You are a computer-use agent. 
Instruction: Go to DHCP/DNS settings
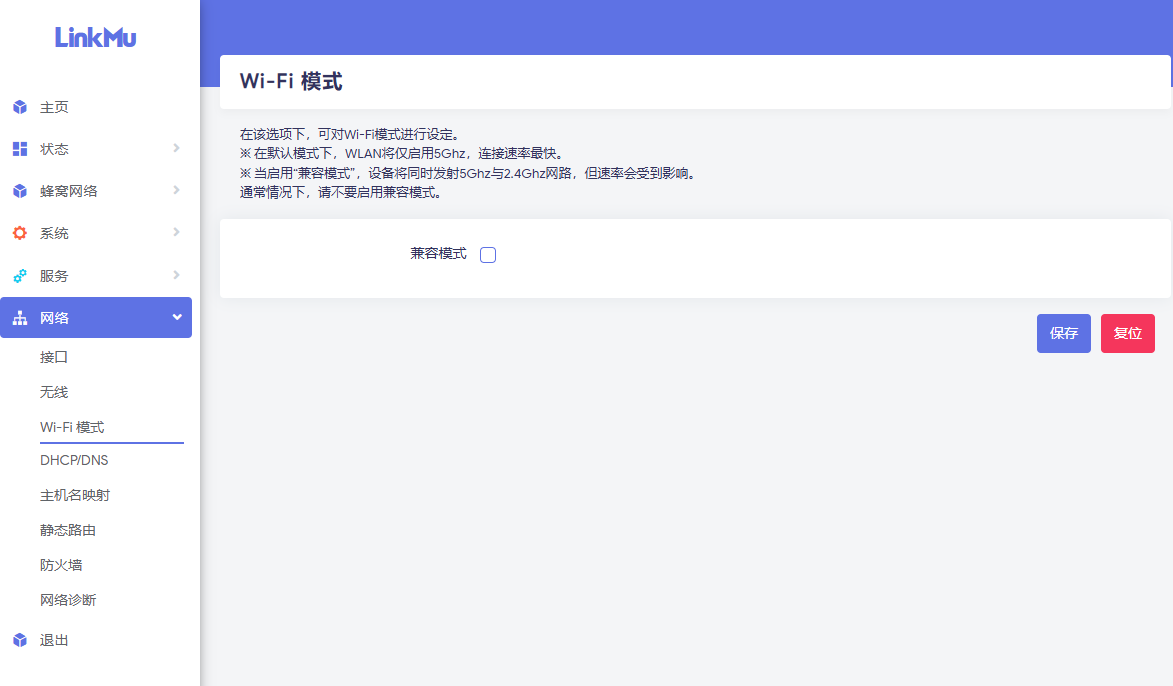74,460
